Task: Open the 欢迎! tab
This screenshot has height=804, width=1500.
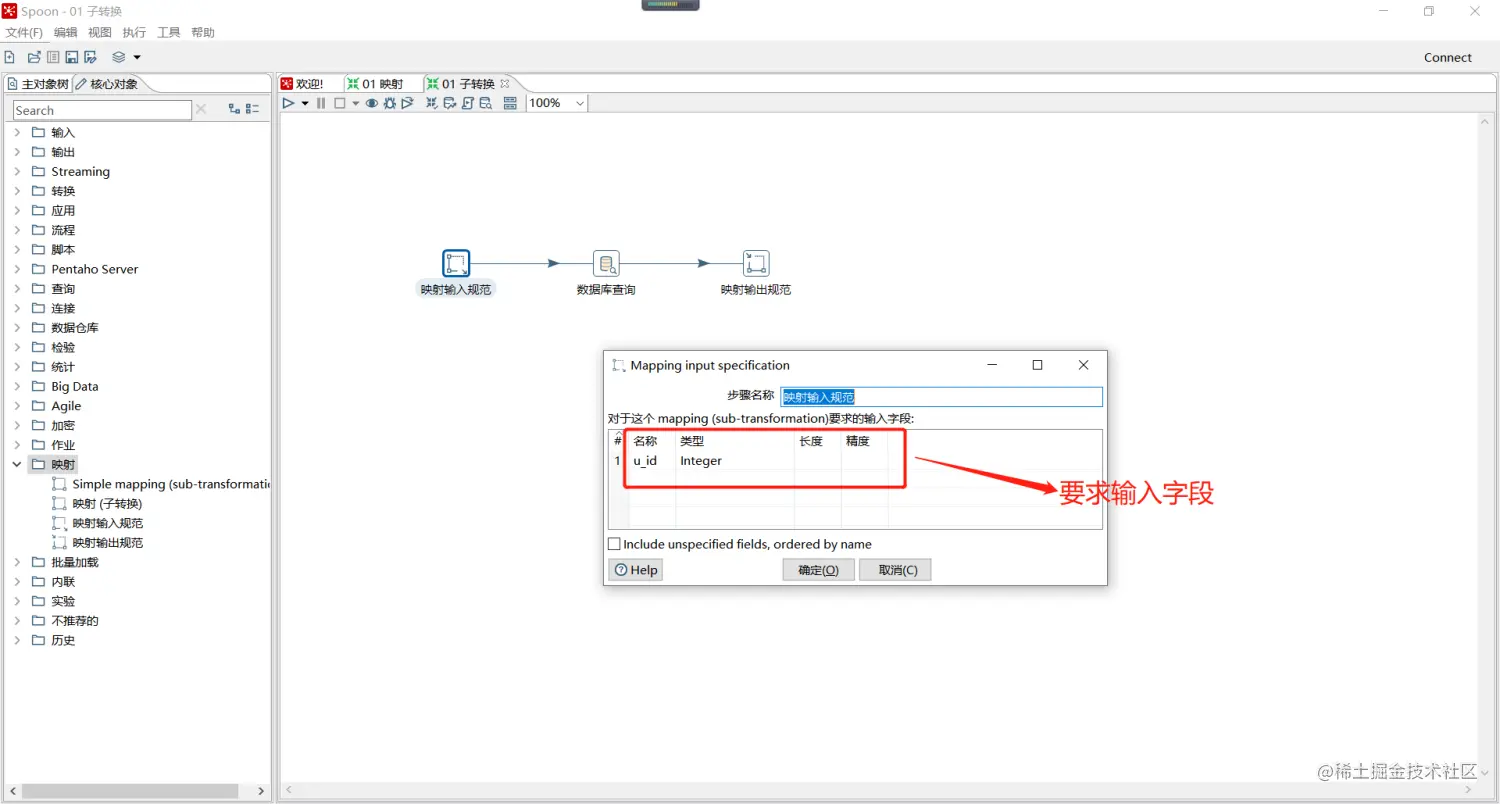Action: pos(303,84)
